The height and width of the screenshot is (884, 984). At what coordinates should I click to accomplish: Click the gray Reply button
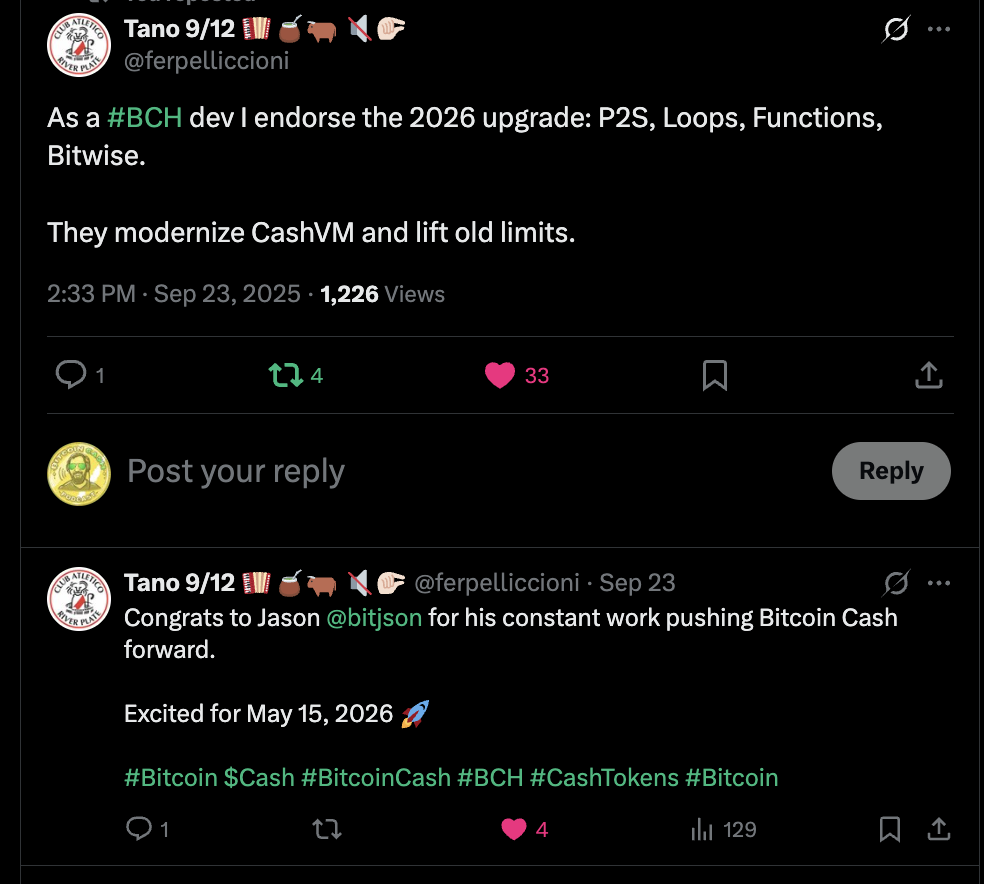click(x=890, y=471)
